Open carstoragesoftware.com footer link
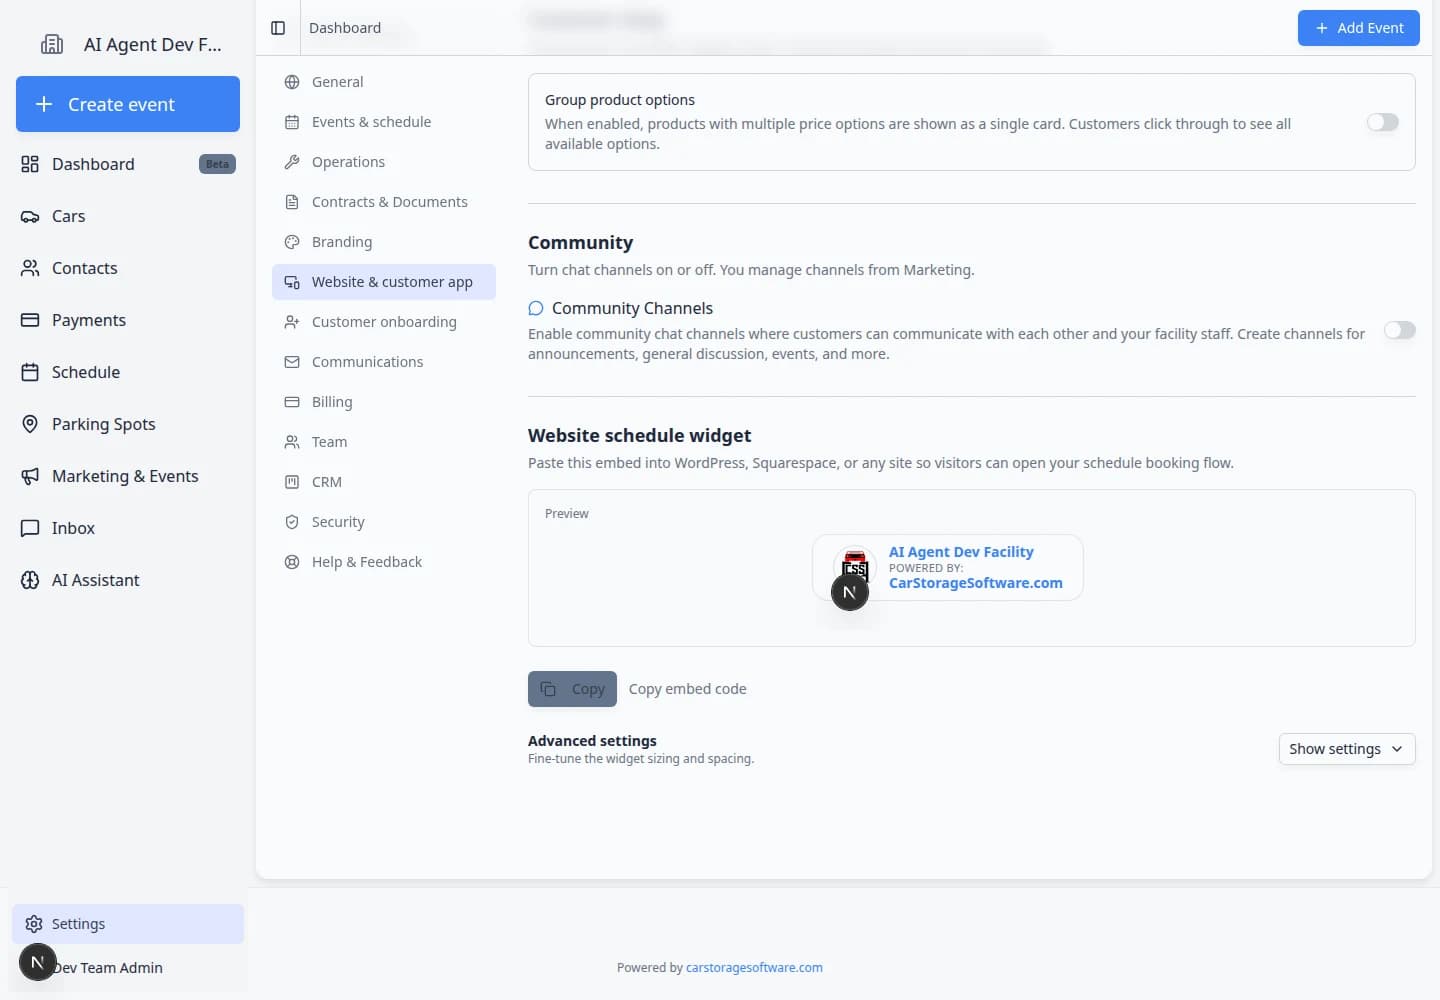This screenshot has height=1000, width=1440. 754,968
